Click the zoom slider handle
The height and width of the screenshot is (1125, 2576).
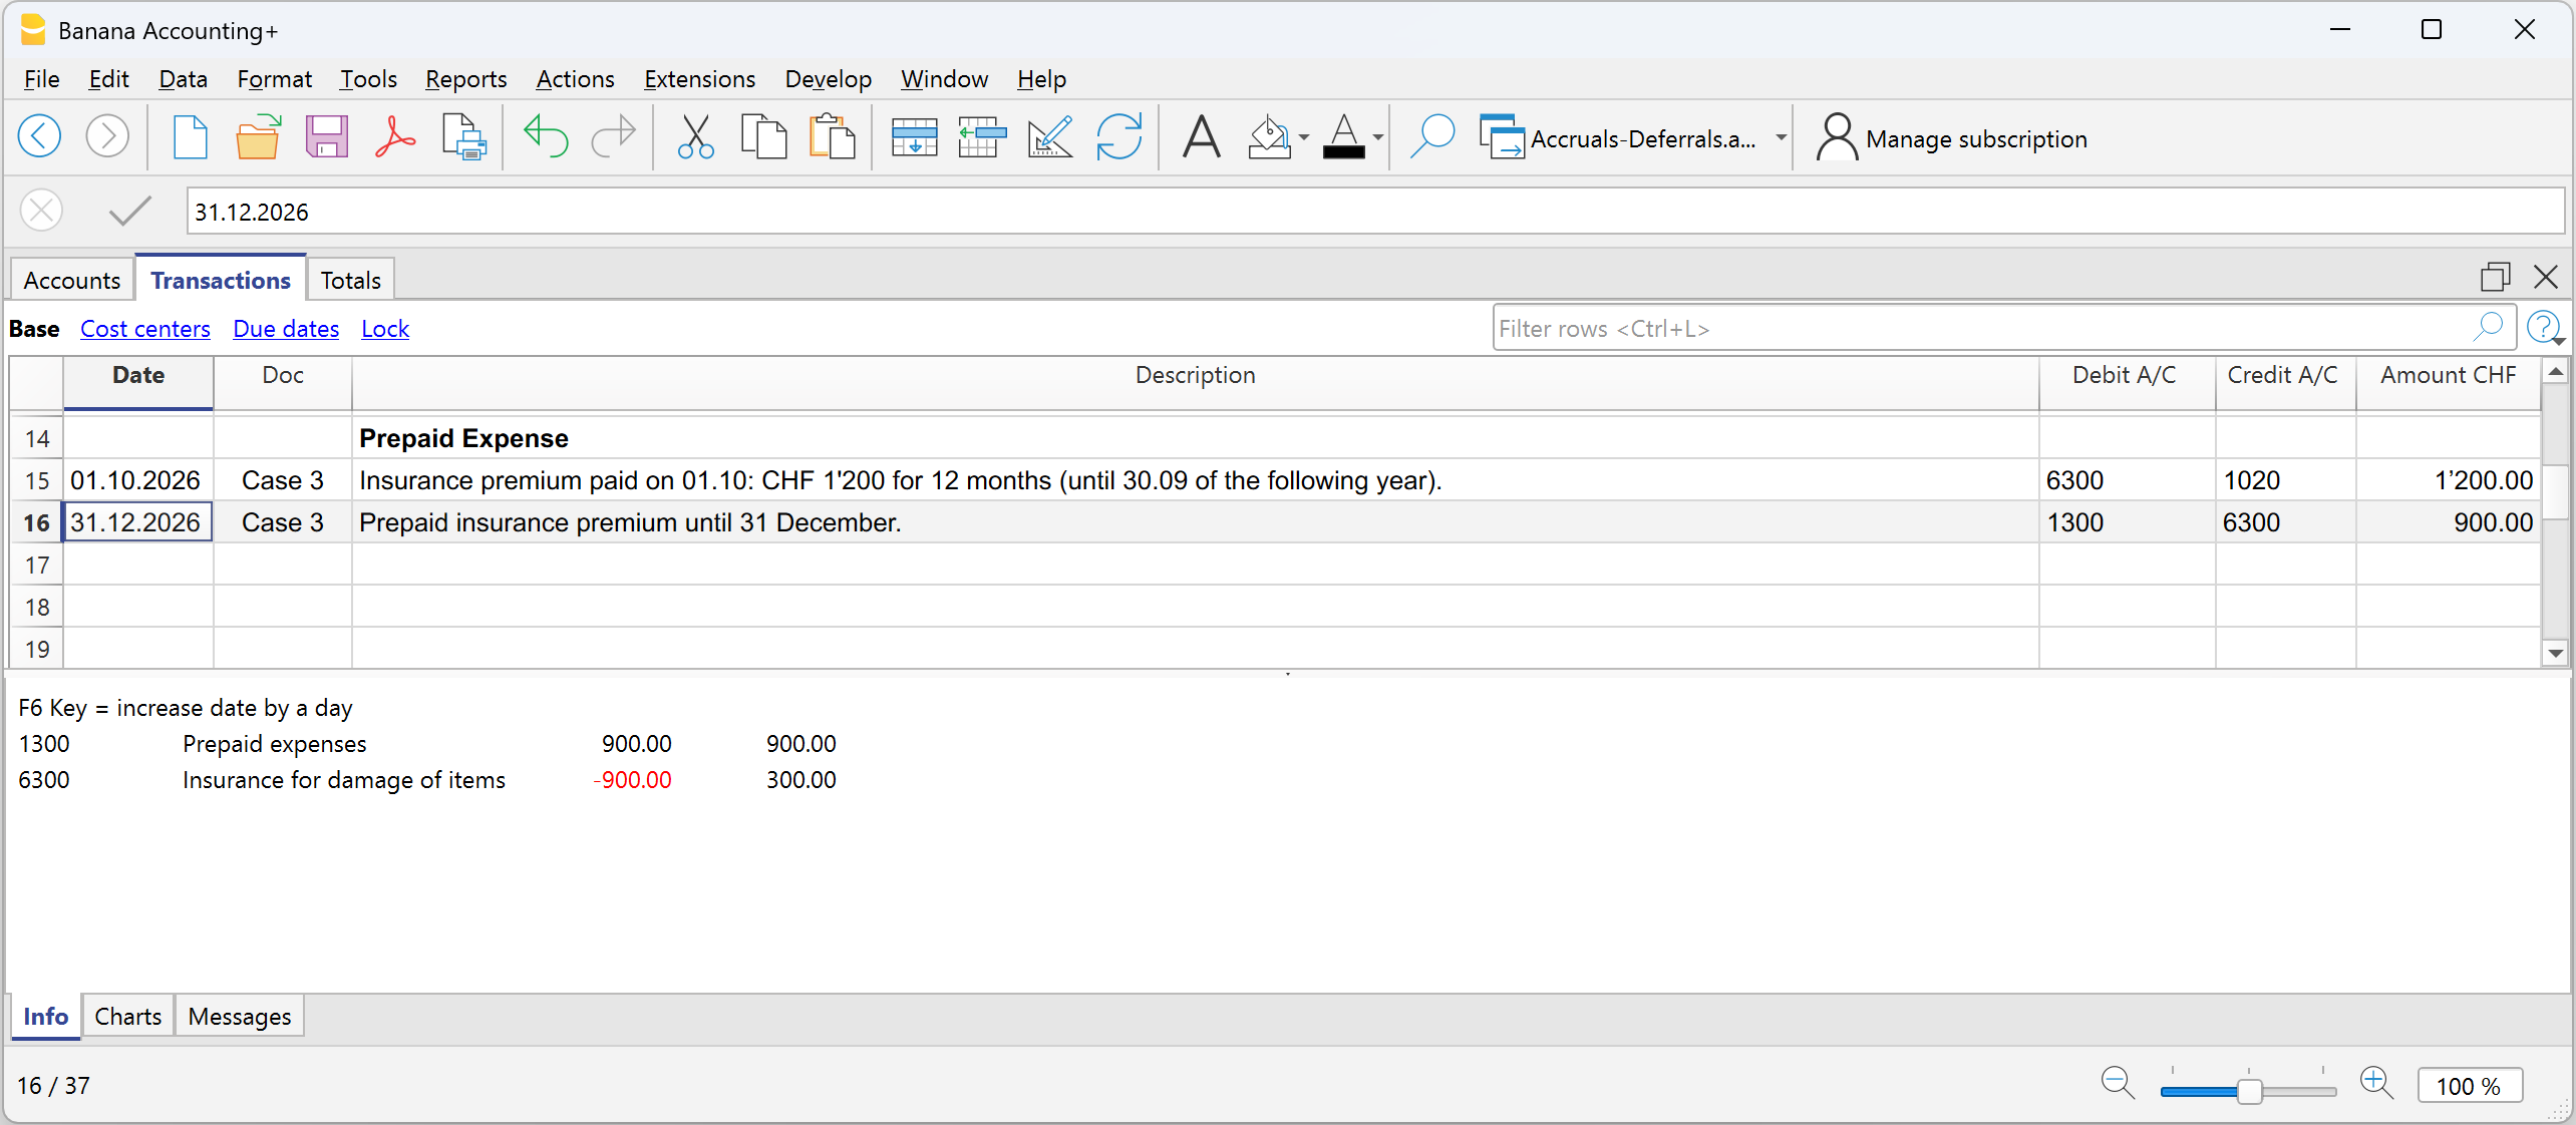click(2249, 1090)
